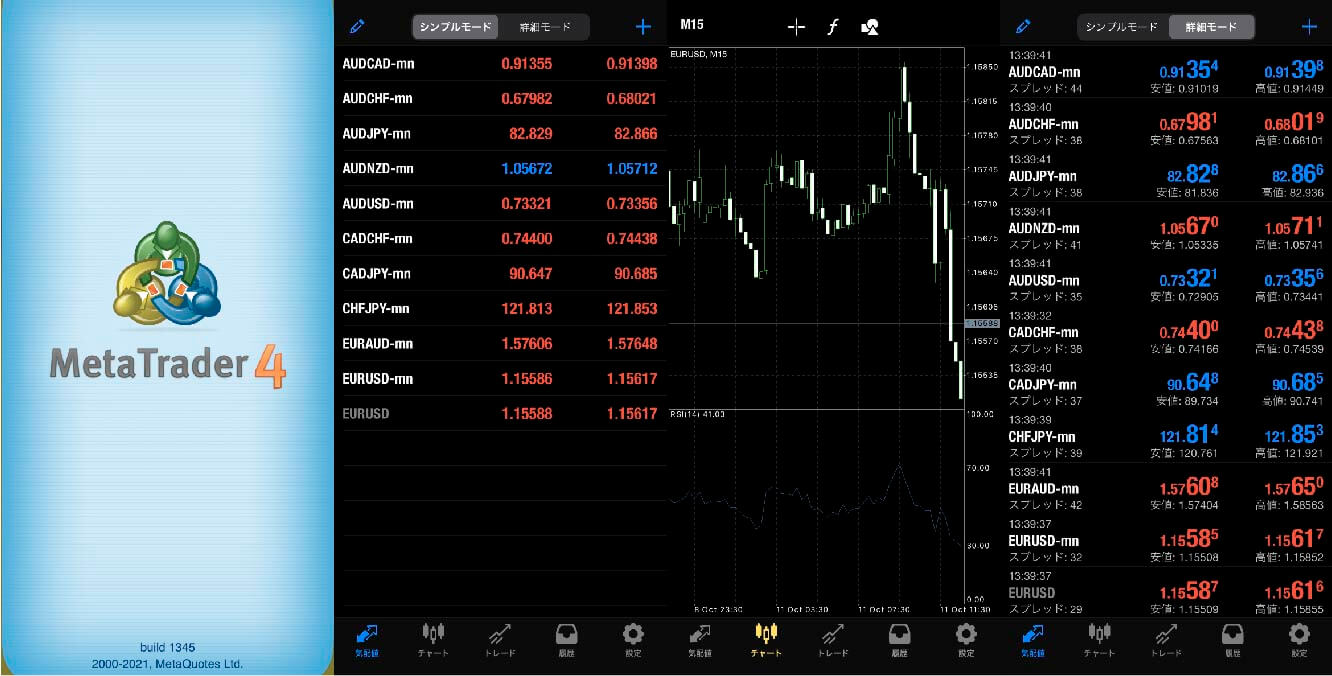Tap the MetaTrader 4 splash logo
This screenshot has width=1332, height=676.
[x=167, y=305]
